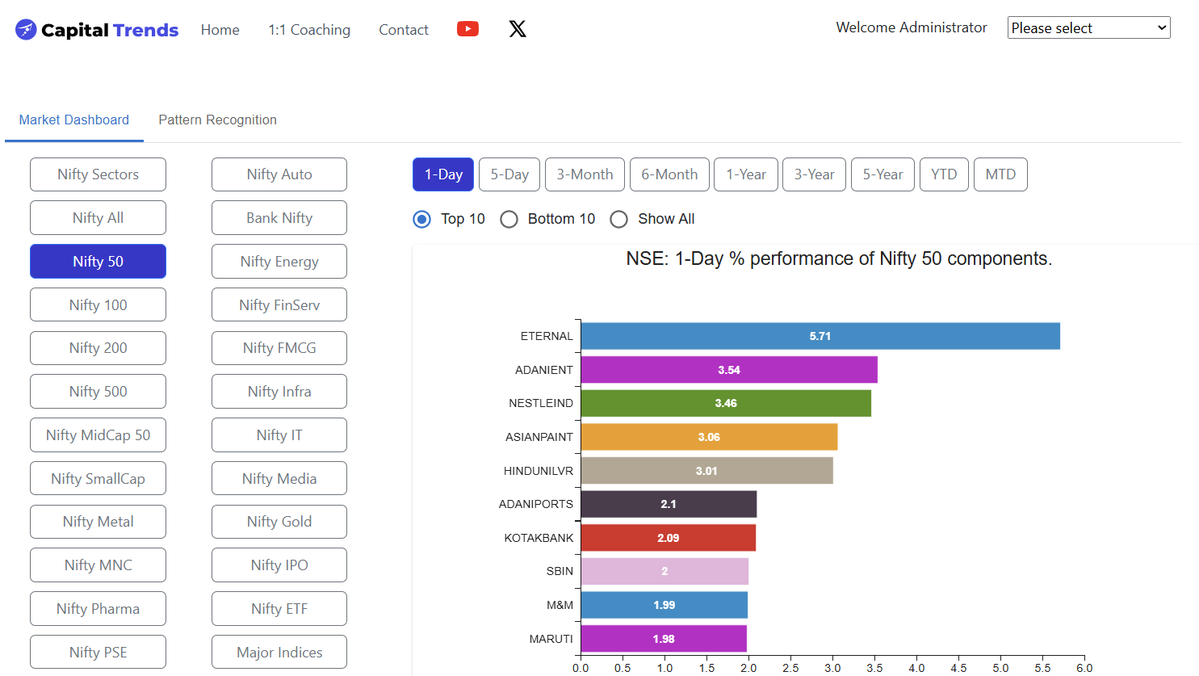Viewport: 1199px width, 676px height.
Task: Select the Nifty IT button
Action: [x=279, y=435]
